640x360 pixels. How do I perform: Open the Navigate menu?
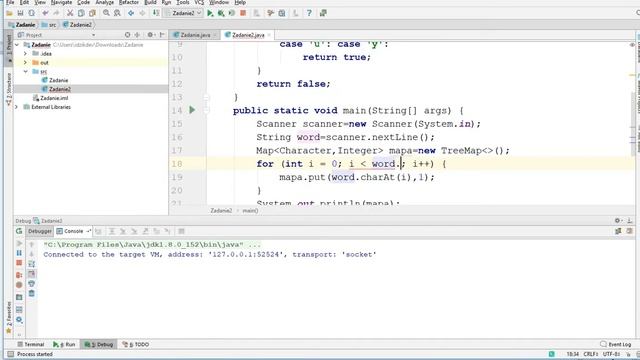click(x=61, y=2)
